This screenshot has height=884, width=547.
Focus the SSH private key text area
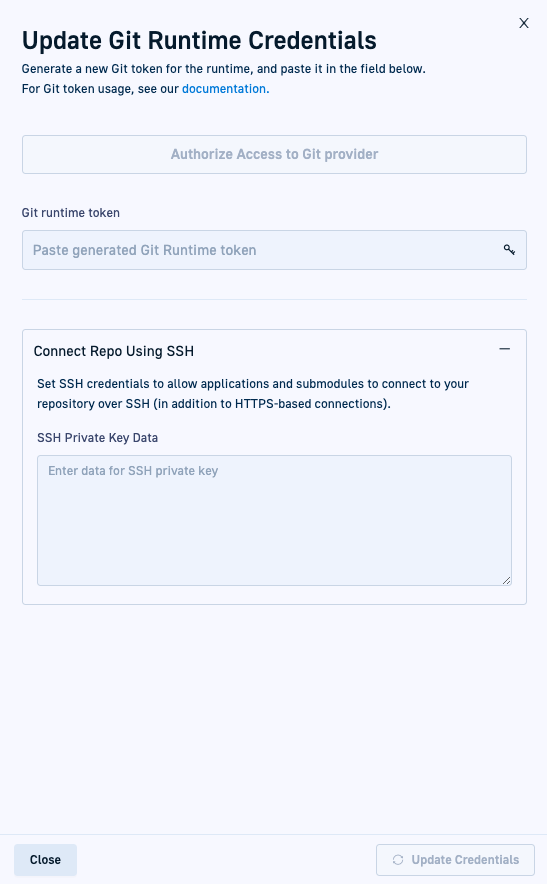274,520
